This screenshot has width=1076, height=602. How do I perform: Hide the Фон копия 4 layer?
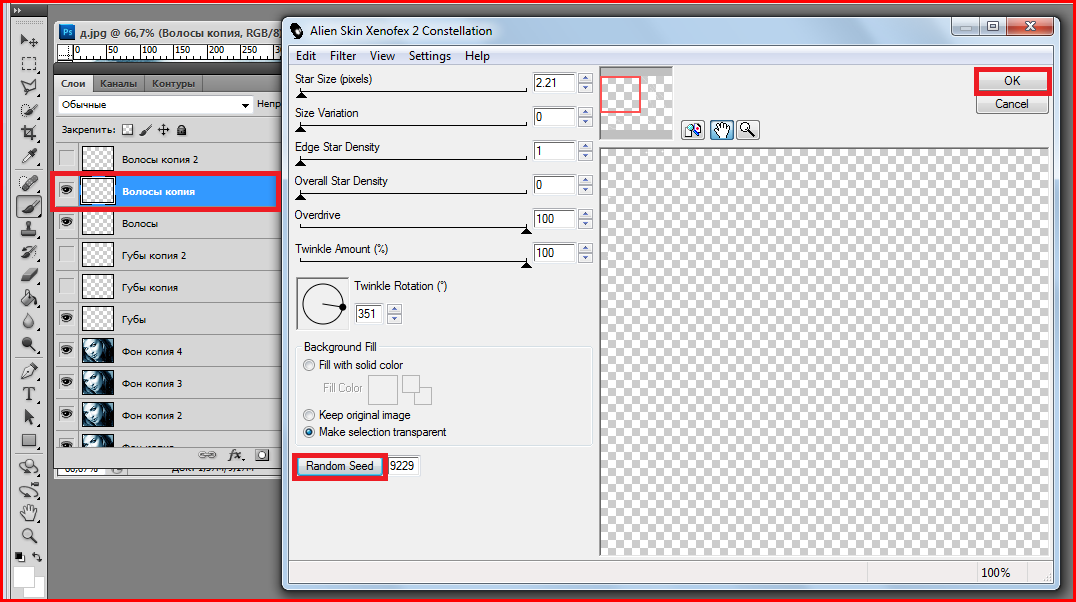(67, 350)
